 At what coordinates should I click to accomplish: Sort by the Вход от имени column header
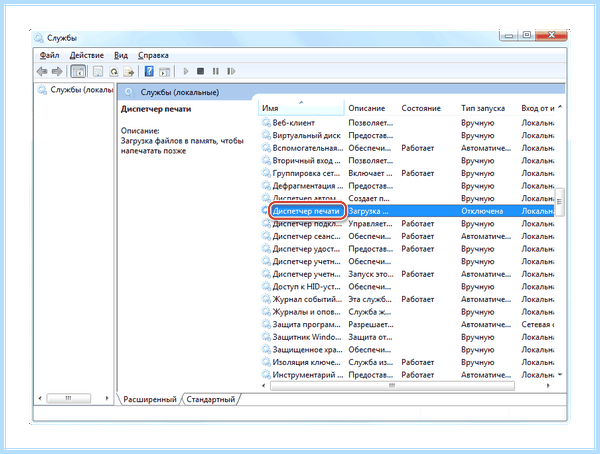537,108
